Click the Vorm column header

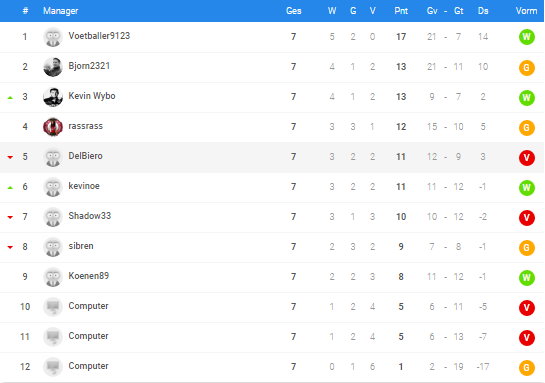tap(526, 11)
